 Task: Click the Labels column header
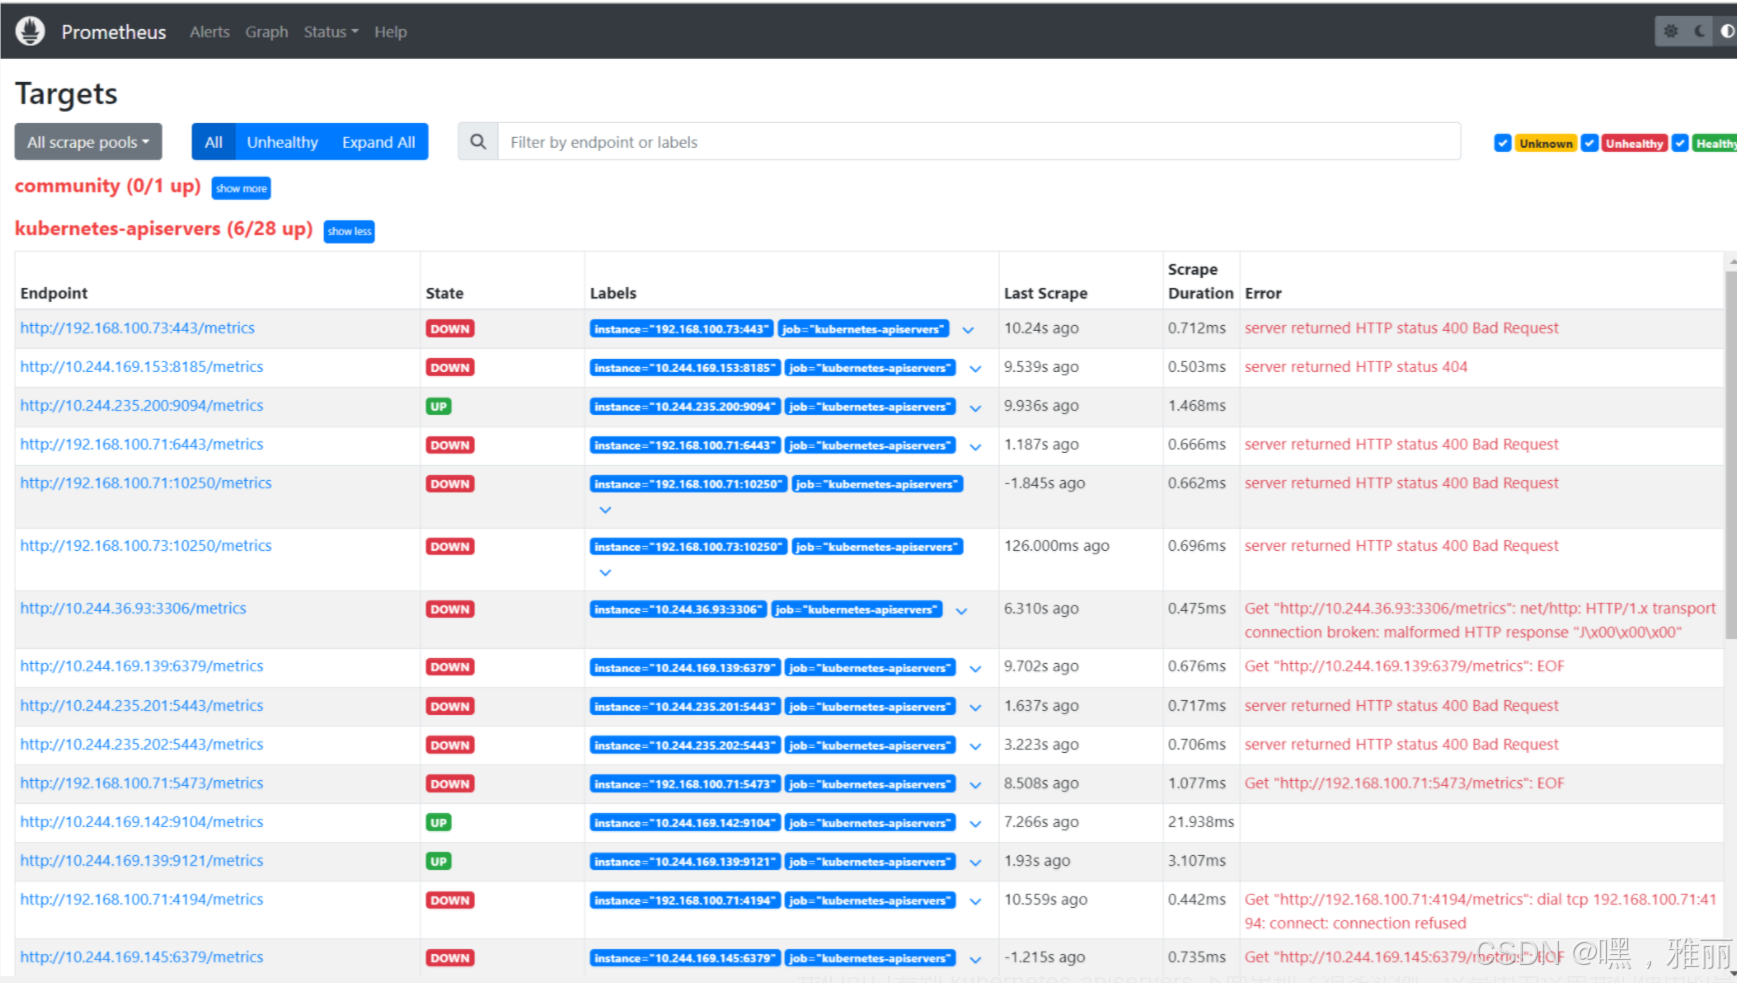[613, 293]
